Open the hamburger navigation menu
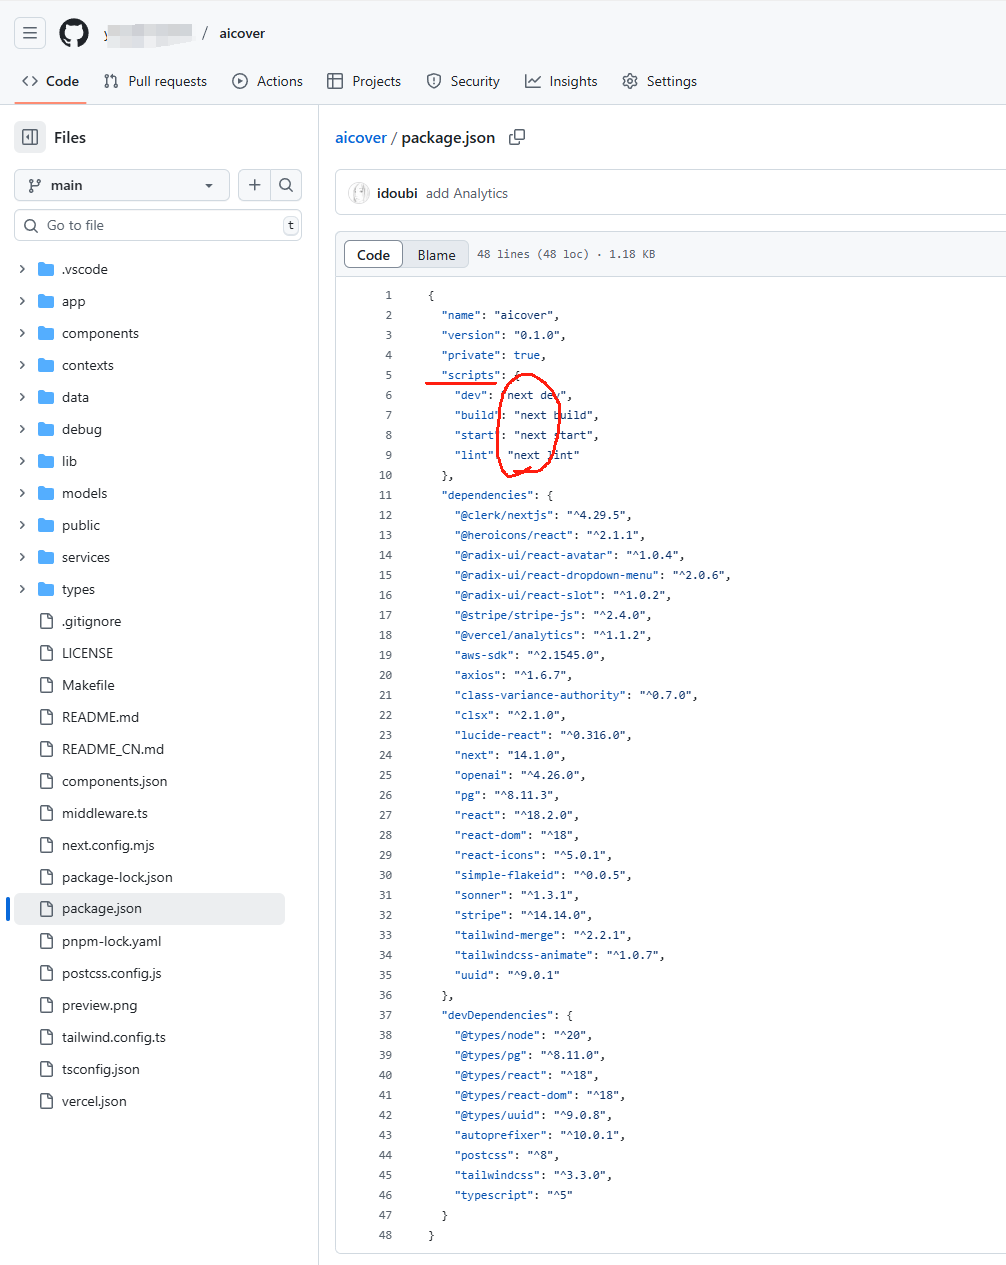The image size is (1006, 1265). tap(30, 33)
